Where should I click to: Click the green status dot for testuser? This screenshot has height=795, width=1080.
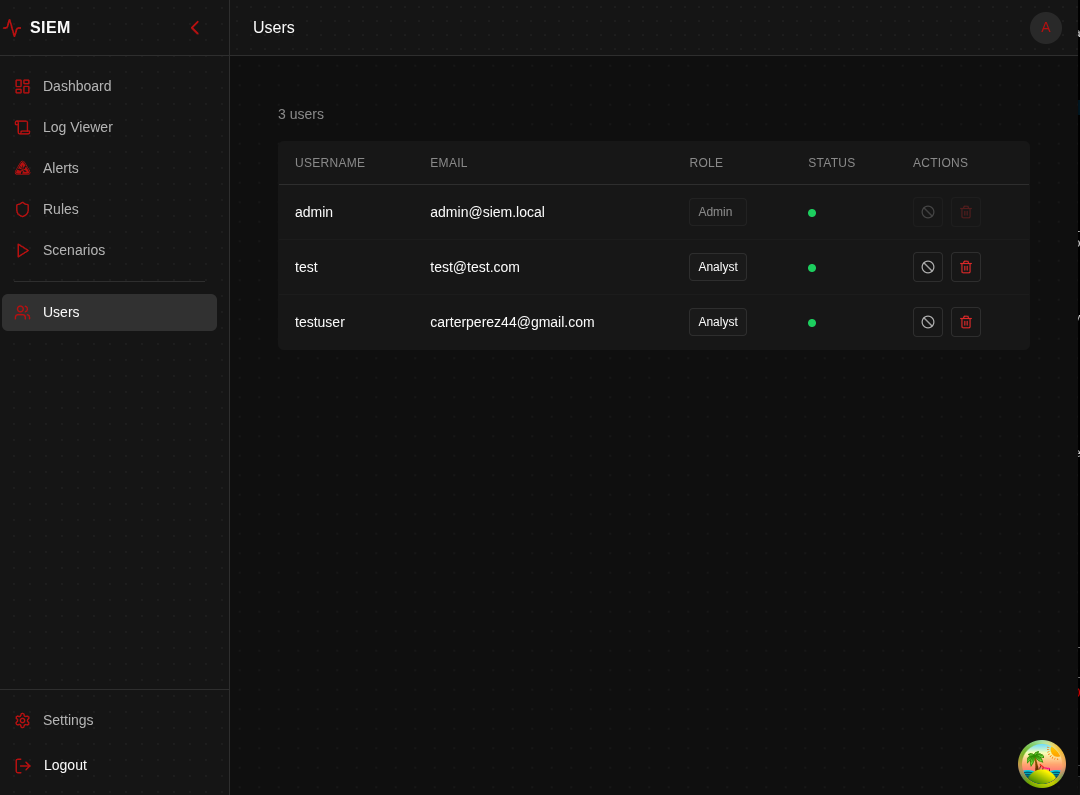pos(812,322)
